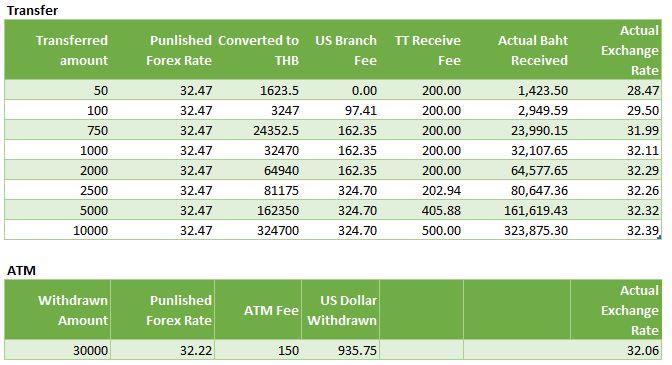Viewport: 672px width, 365px height.
Task: Click the ATM Fee header cell
Action: pos(258,310)
